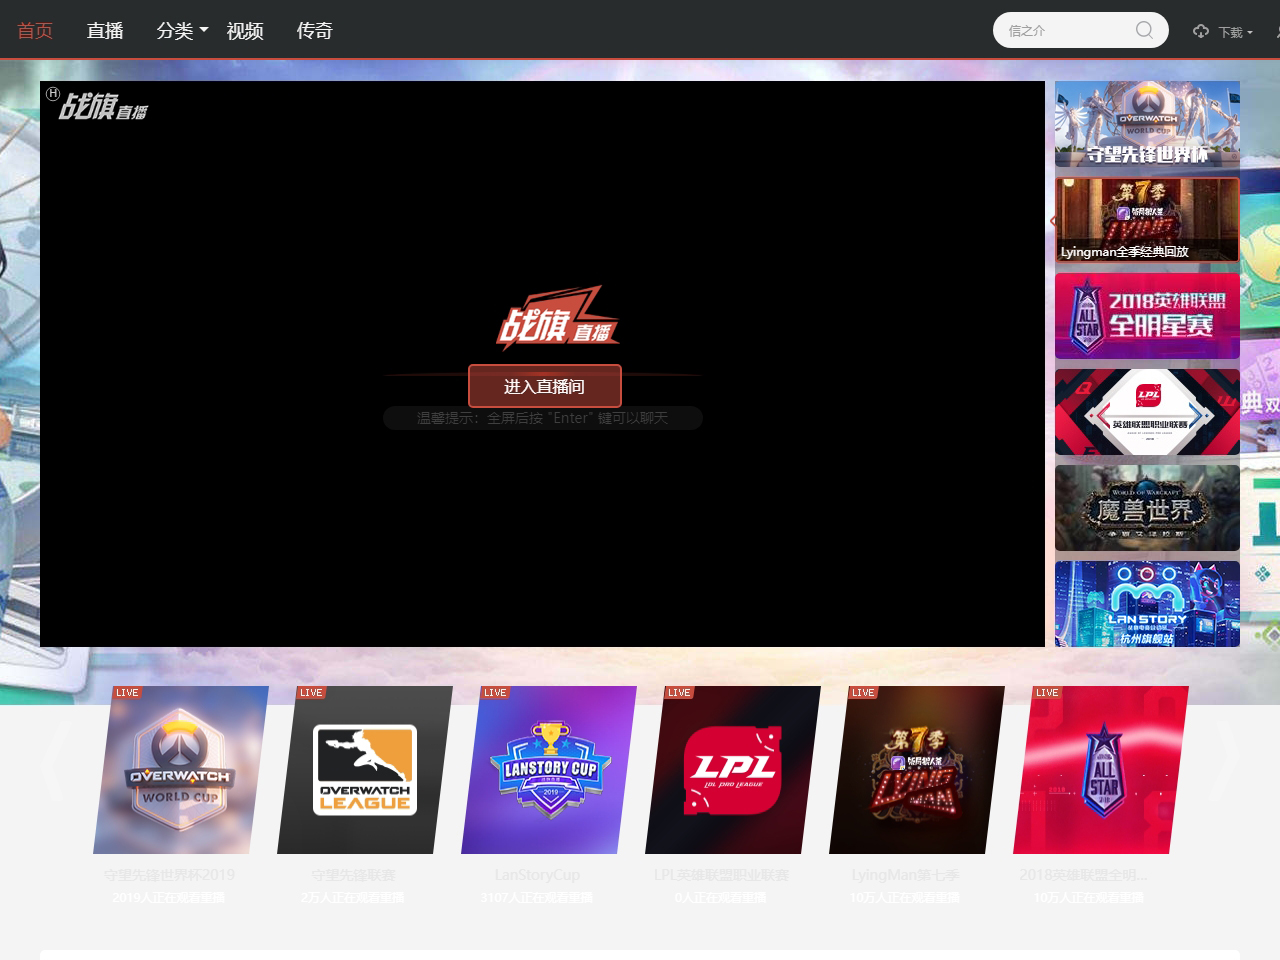Click the search magnifier icon
This screenshot has width=1280, height=960.
point(1144,30)
